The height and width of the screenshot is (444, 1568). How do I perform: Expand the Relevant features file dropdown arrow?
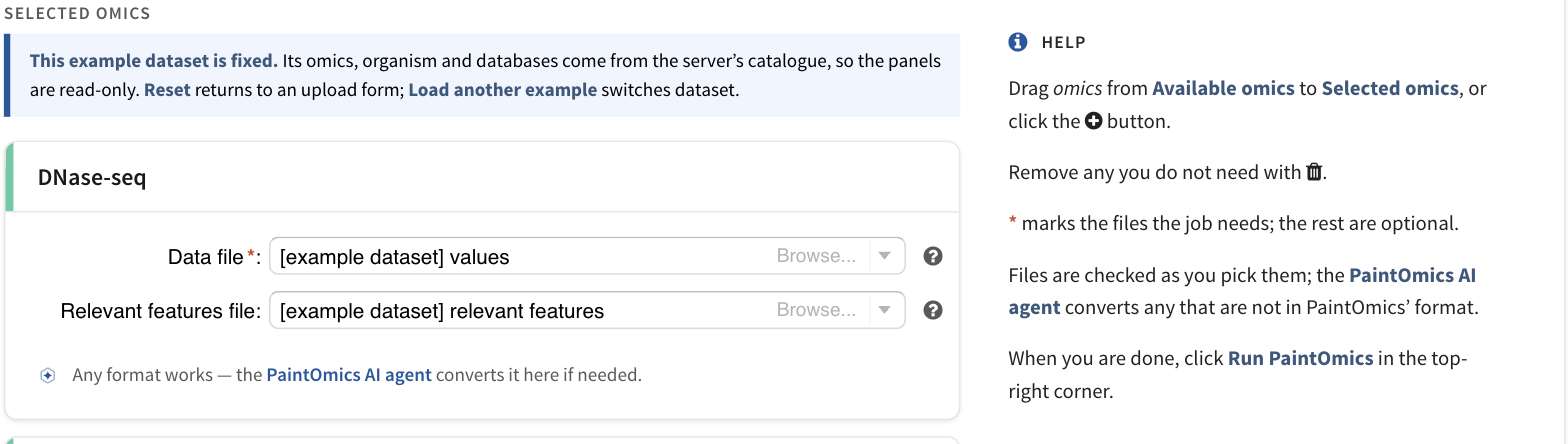[884, 310]
